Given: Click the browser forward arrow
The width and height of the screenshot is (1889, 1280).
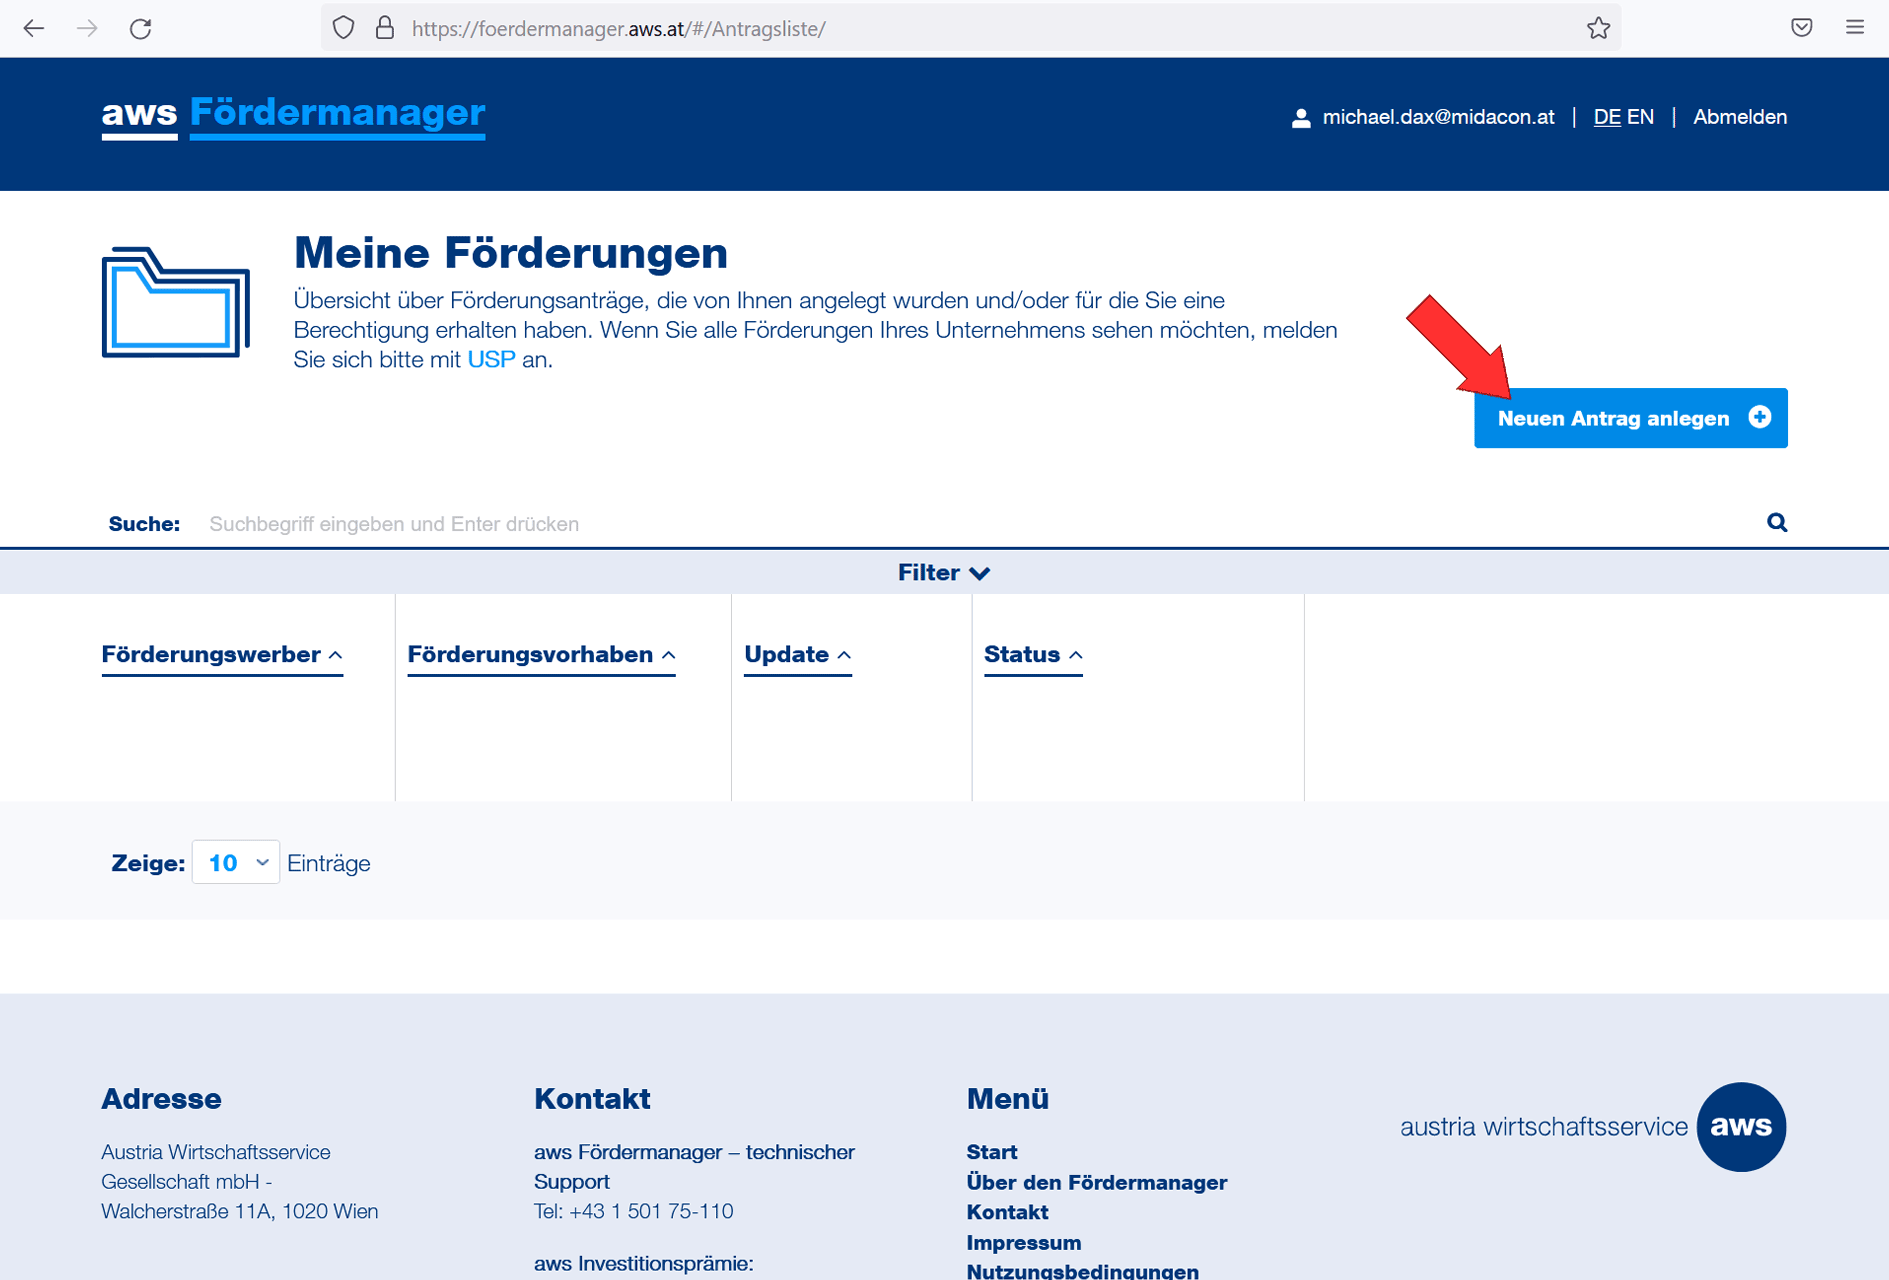Looking at the screenshot, I should pyautogui.click(x=87, y=28).
